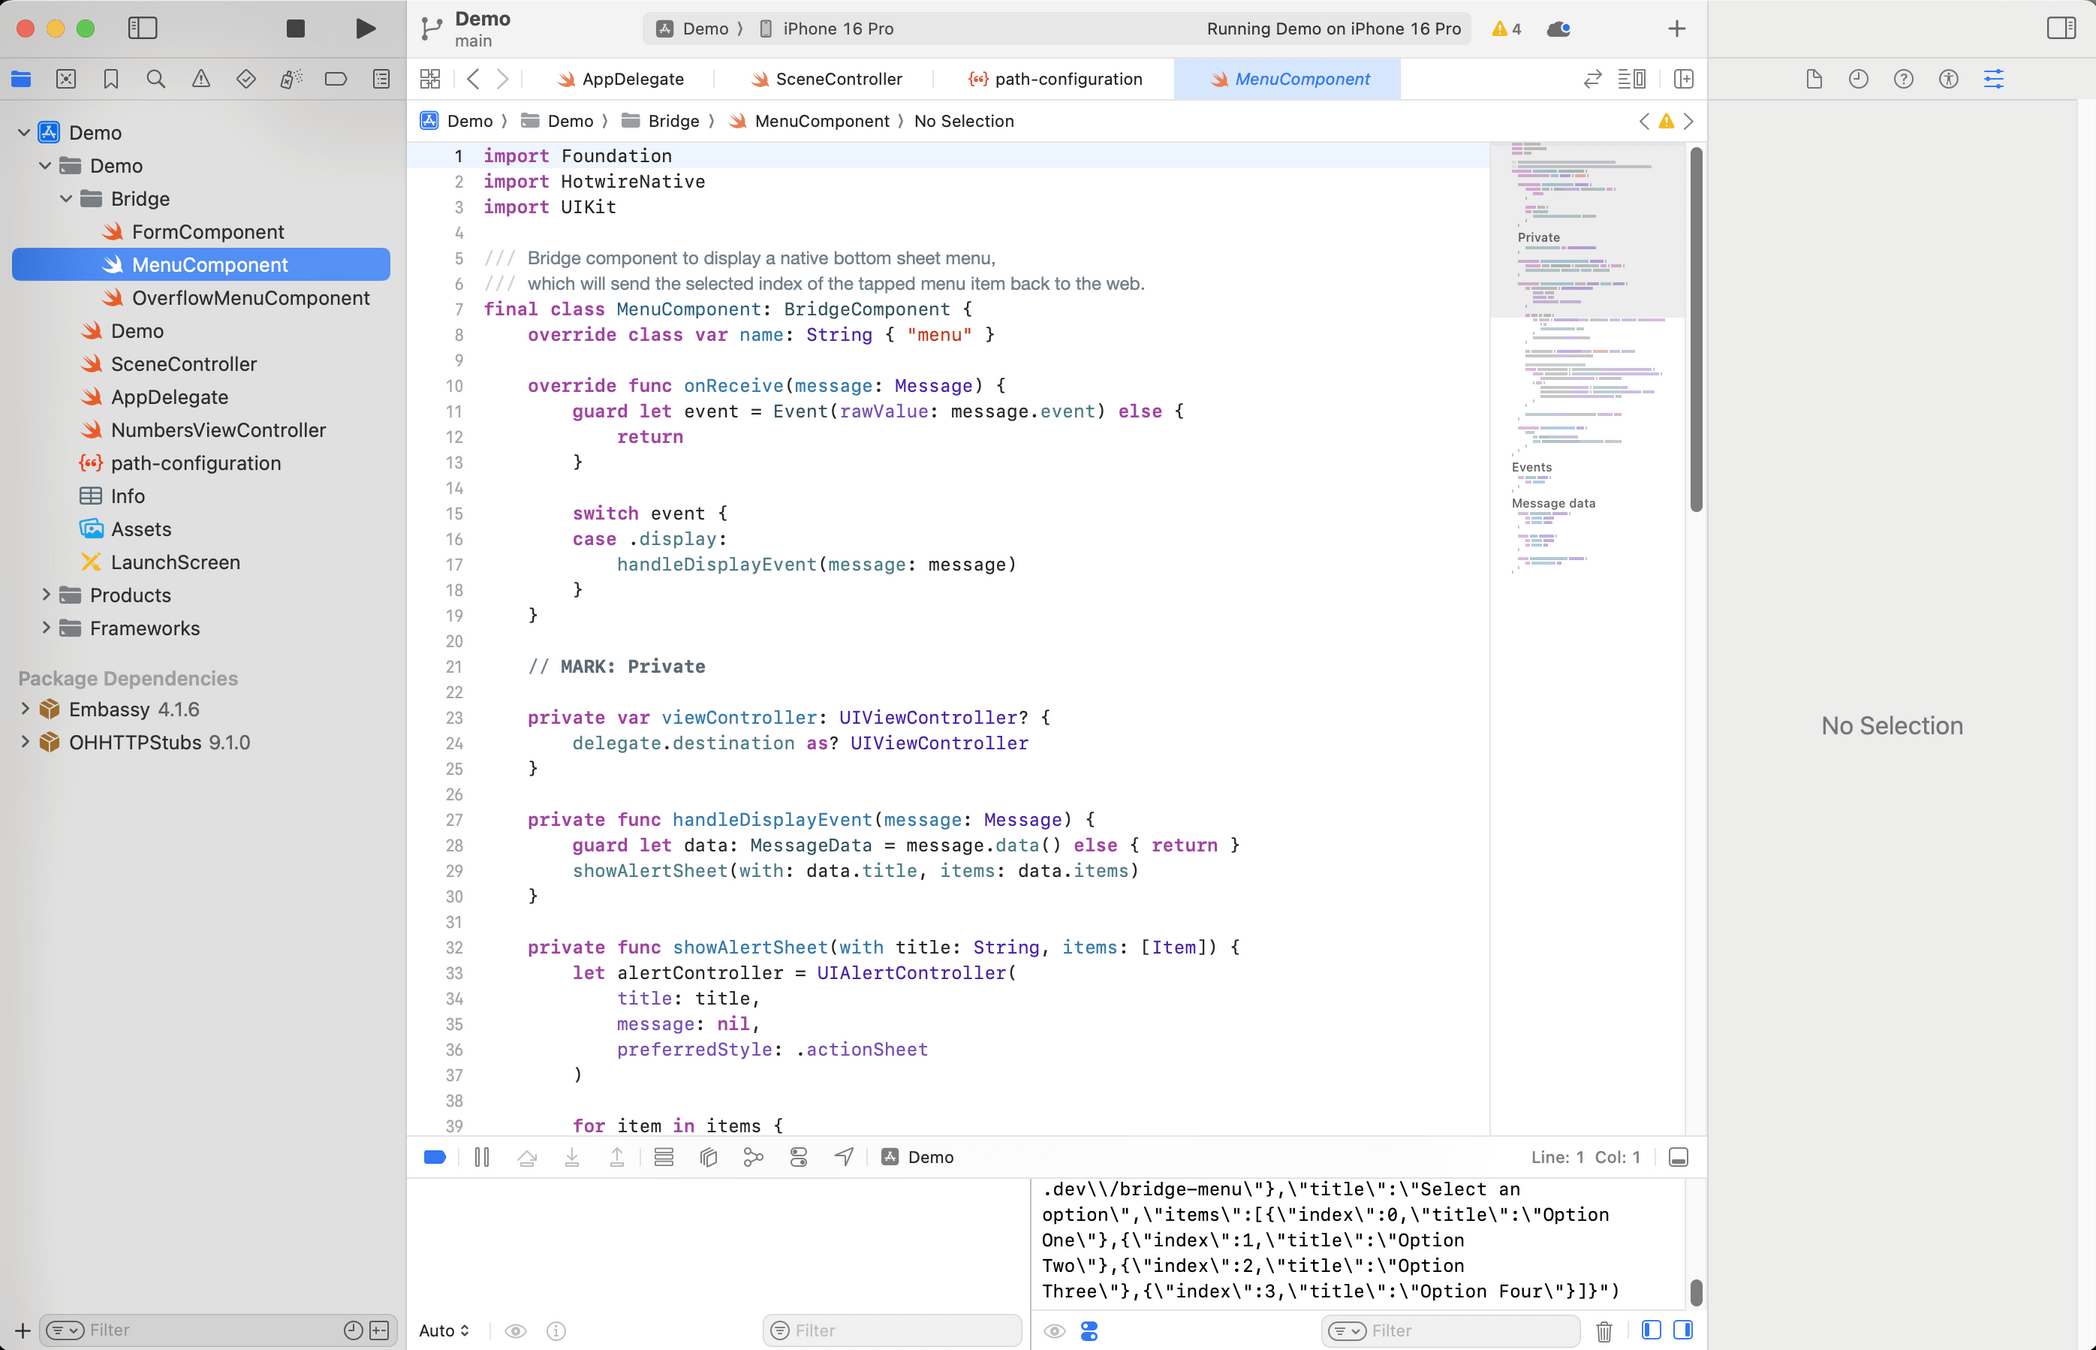This screenshot has width=2096, height=1350.
Task: Select OverflowMenuComponent file in navigator
Action: click(x=250, y=298)
